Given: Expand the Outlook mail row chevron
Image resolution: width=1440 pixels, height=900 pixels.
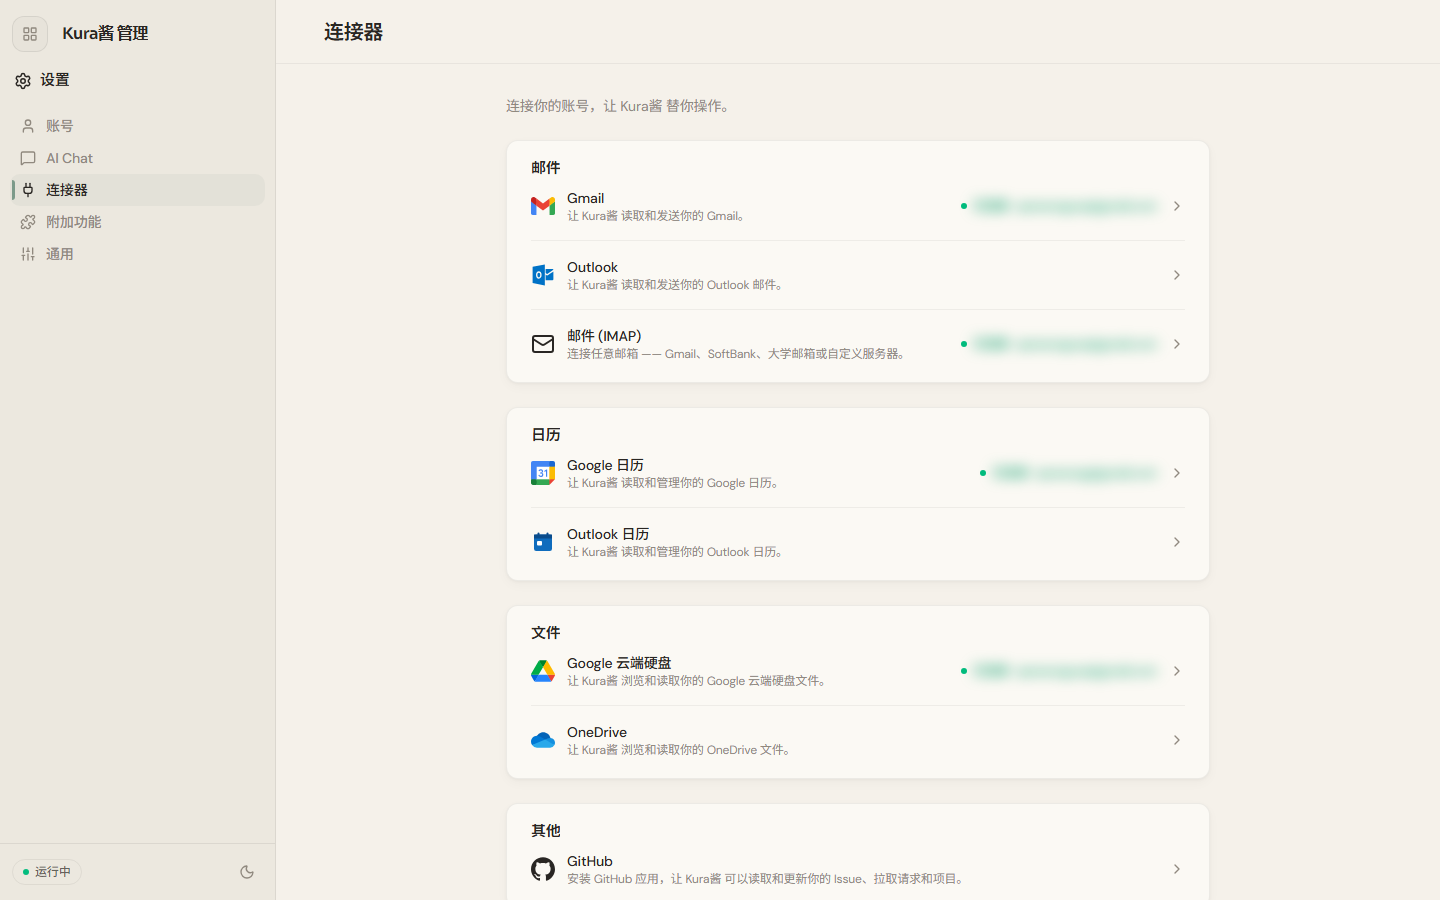Looking at the screenshot, I should point(1177,275).
